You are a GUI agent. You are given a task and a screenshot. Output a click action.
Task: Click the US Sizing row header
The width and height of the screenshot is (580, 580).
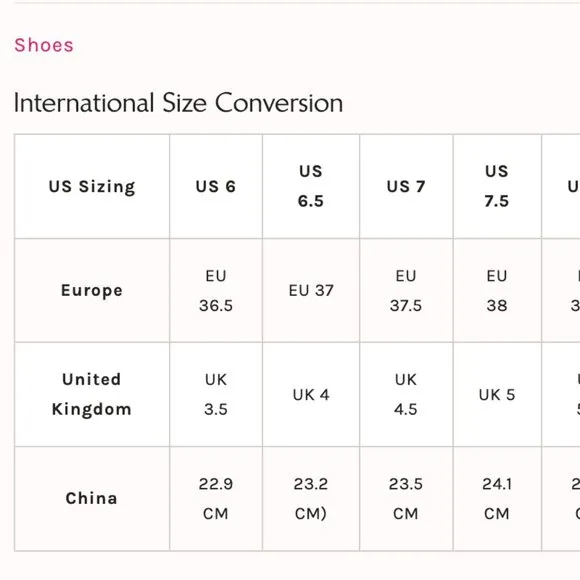(92, 186)
